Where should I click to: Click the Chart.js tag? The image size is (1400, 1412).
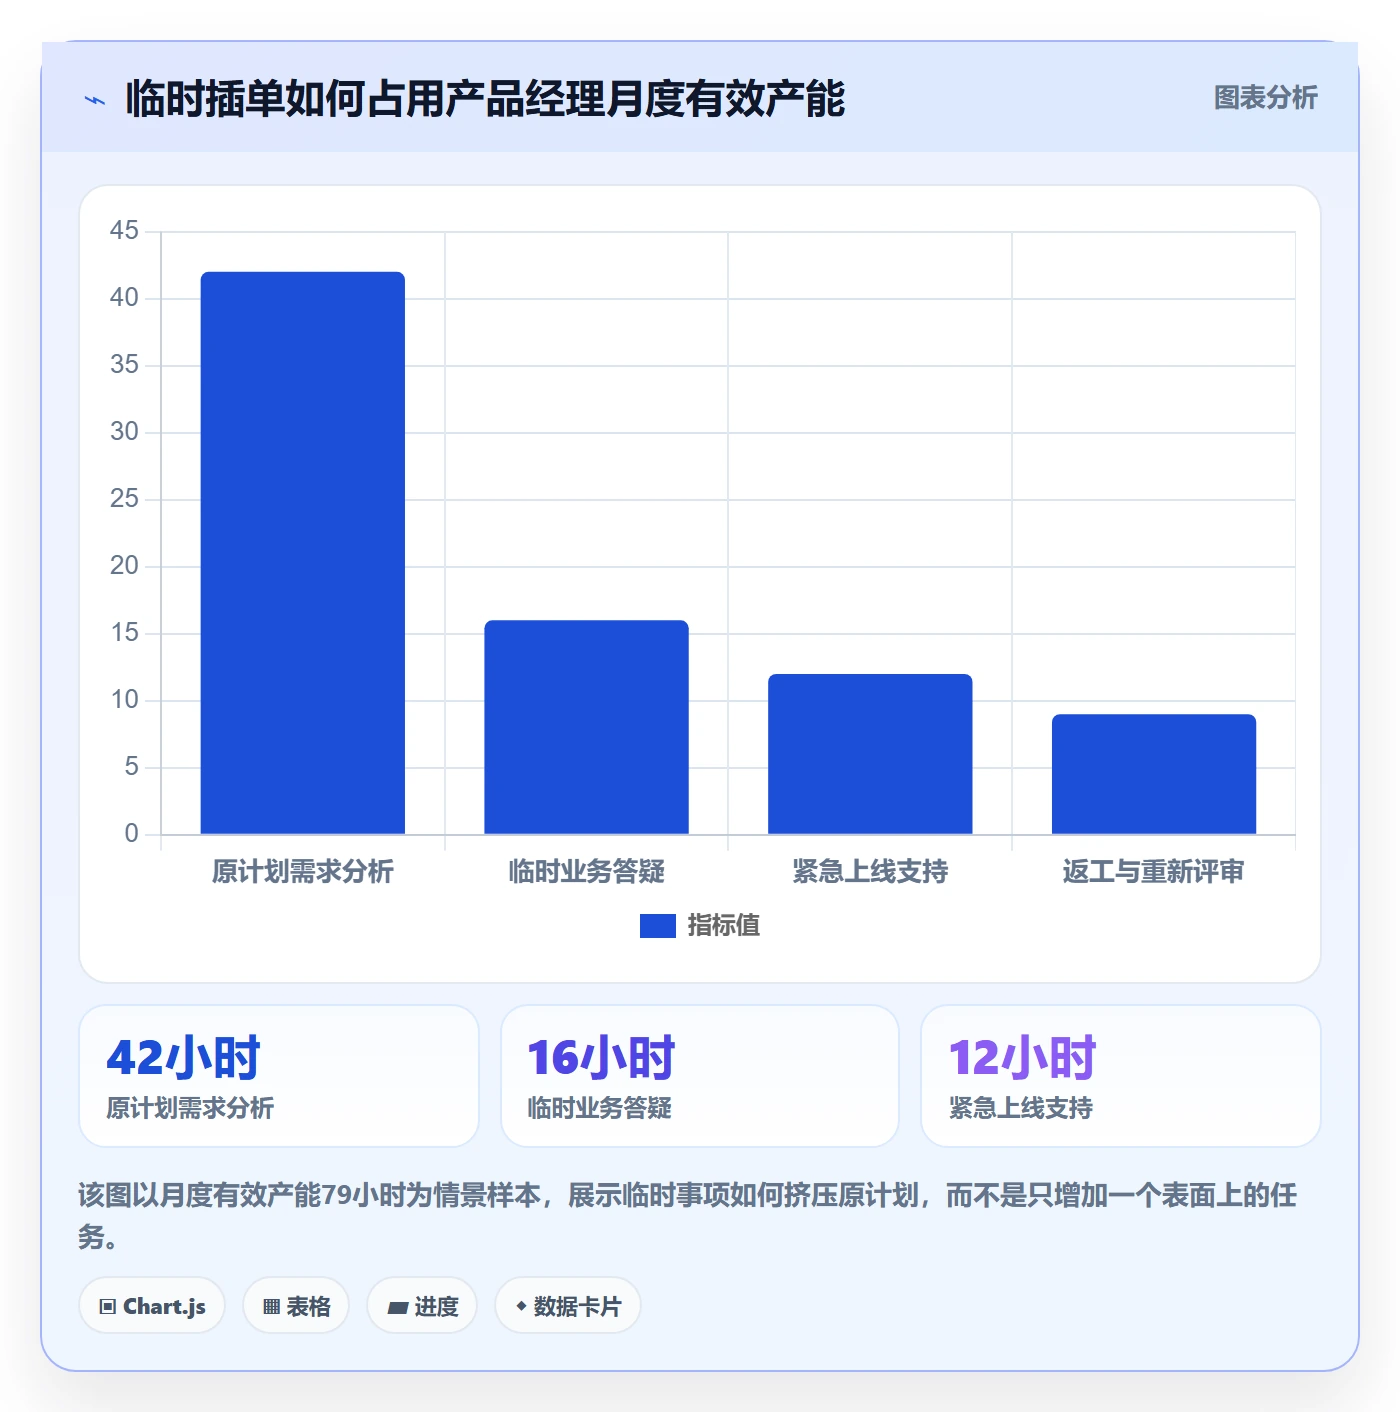click(x=152, y=1306)
